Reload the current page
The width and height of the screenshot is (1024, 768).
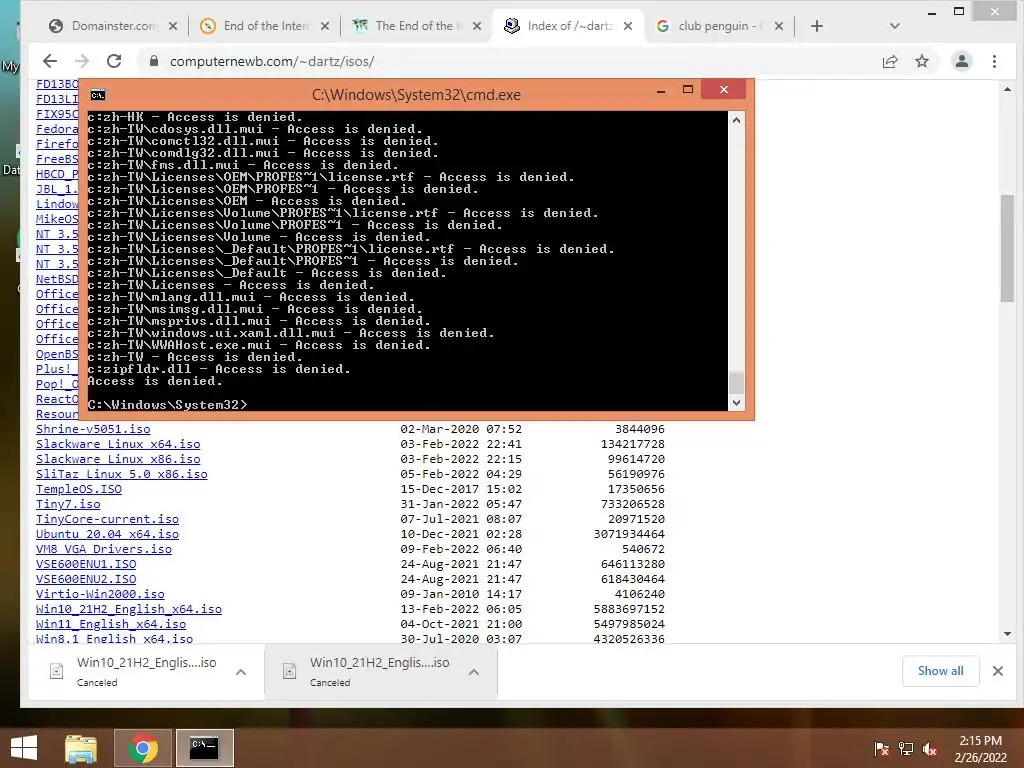coord(114,61)
